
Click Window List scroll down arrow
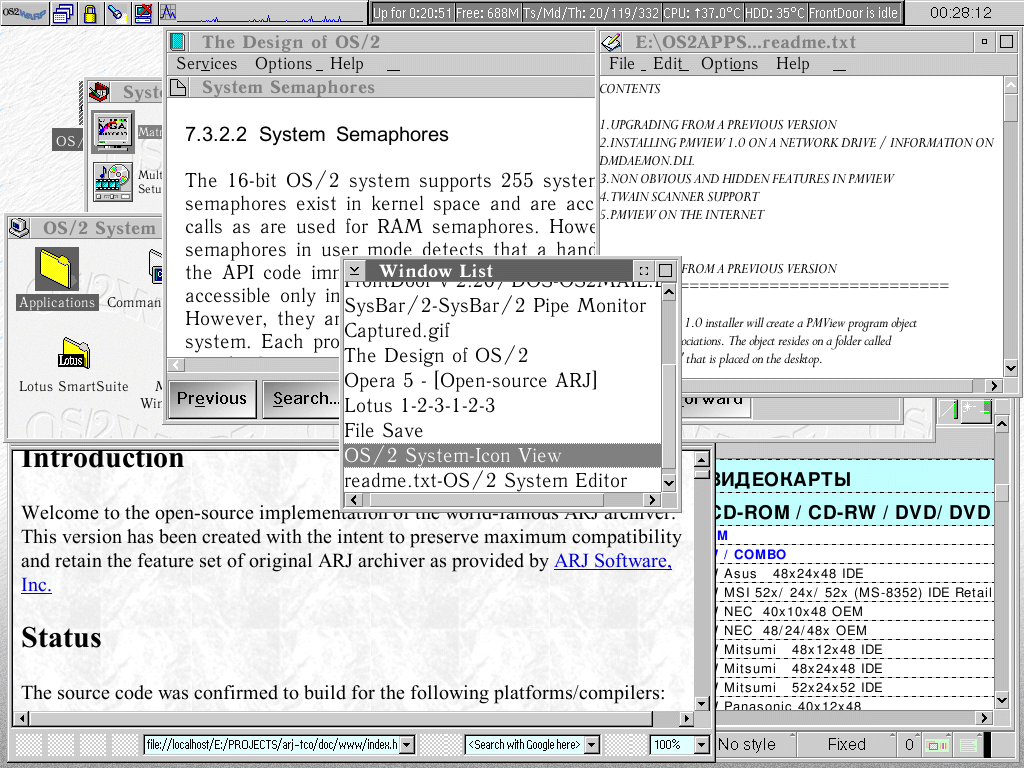coord(669,483)
